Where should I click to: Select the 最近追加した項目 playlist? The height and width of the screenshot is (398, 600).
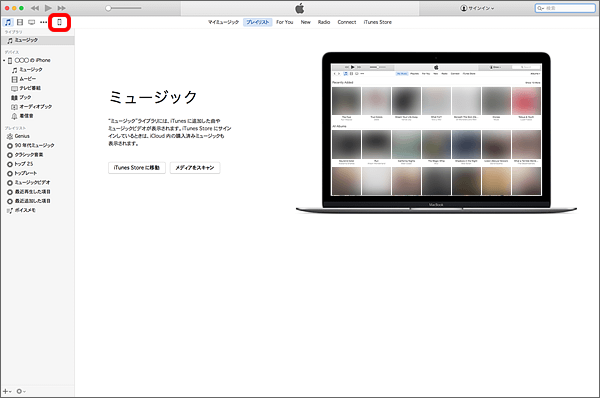[38, 201]
